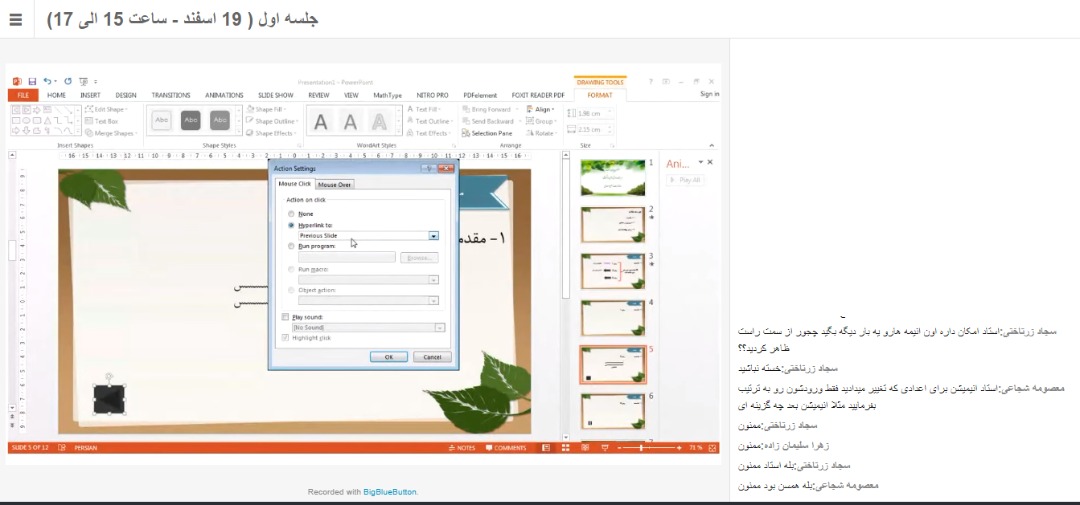Open the Hyperlink to dropdown list
Viewport: 1080px width, 505px height.
[434, 236]
